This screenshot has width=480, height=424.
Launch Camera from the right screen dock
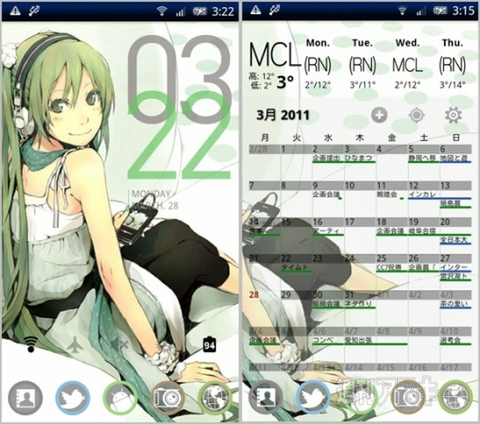click(x=408, y=398)
